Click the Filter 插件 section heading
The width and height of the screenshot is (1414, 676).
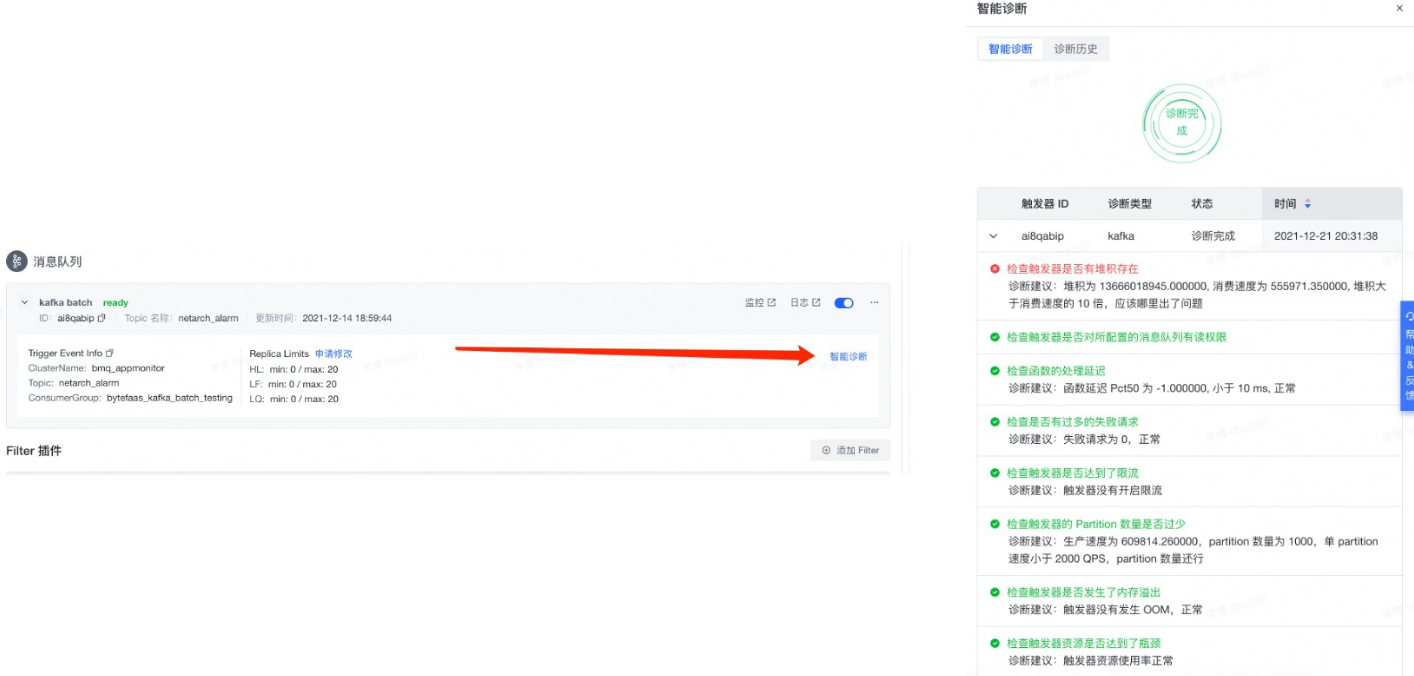point(34,450)
